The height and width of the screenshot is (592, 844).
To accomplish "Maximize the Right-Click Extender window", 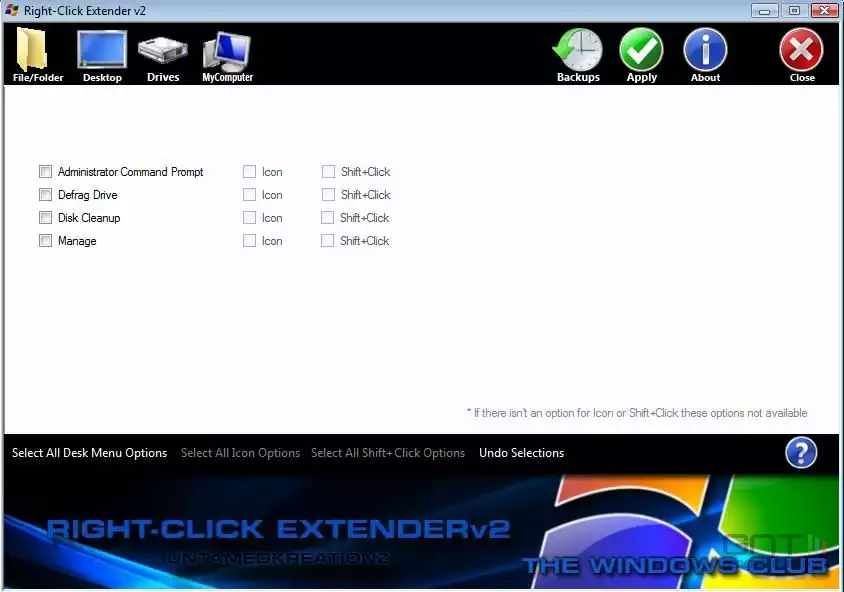I will 794,10.
